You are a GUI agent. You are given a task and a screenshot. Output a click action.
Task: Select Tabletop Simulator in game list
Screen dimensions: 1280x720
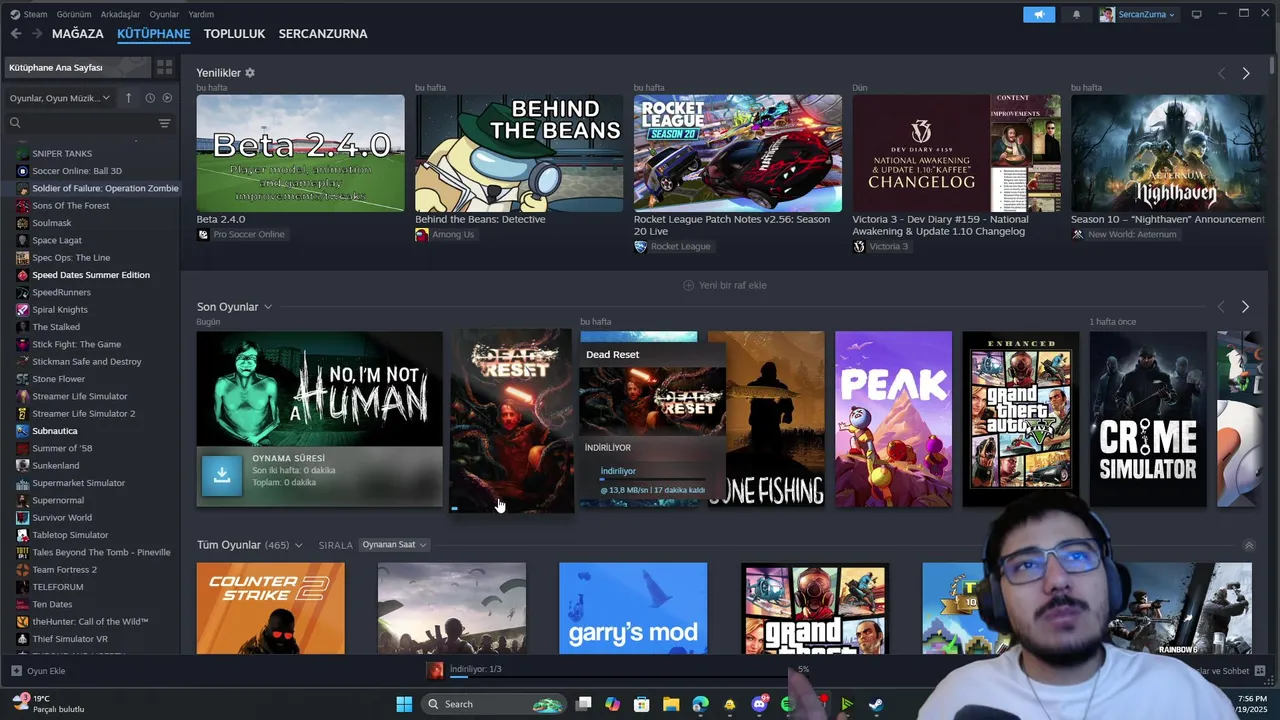click(x=70, y=535)
